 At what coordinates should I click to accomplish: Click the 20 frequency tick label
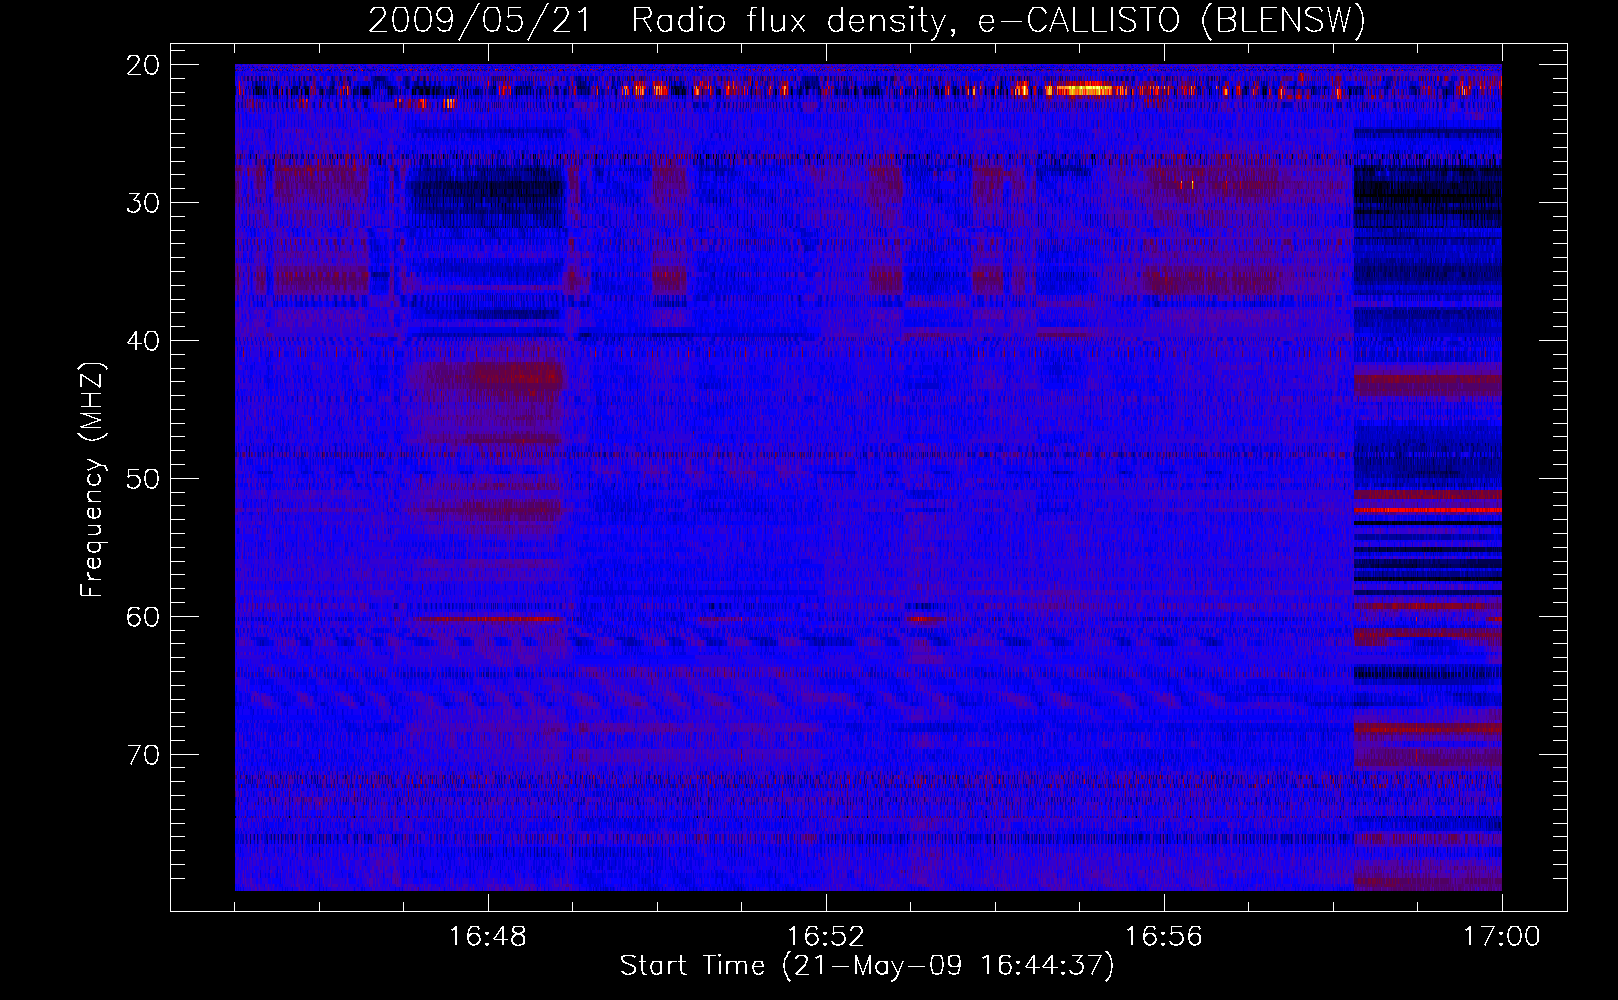pos(143,65)
